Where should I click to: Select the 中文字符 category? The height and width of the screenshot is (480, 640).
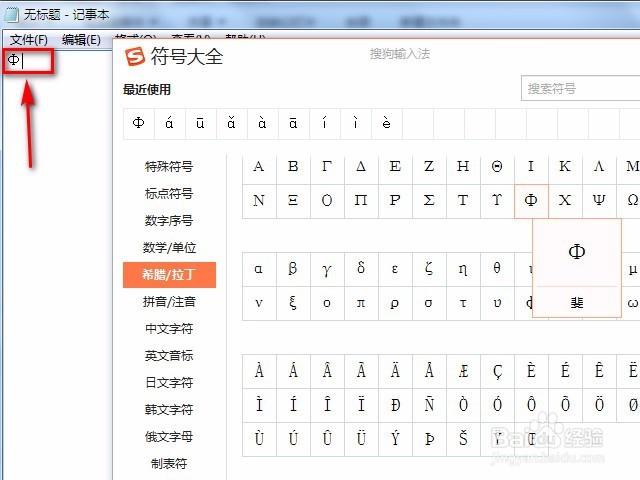[169, 329]
